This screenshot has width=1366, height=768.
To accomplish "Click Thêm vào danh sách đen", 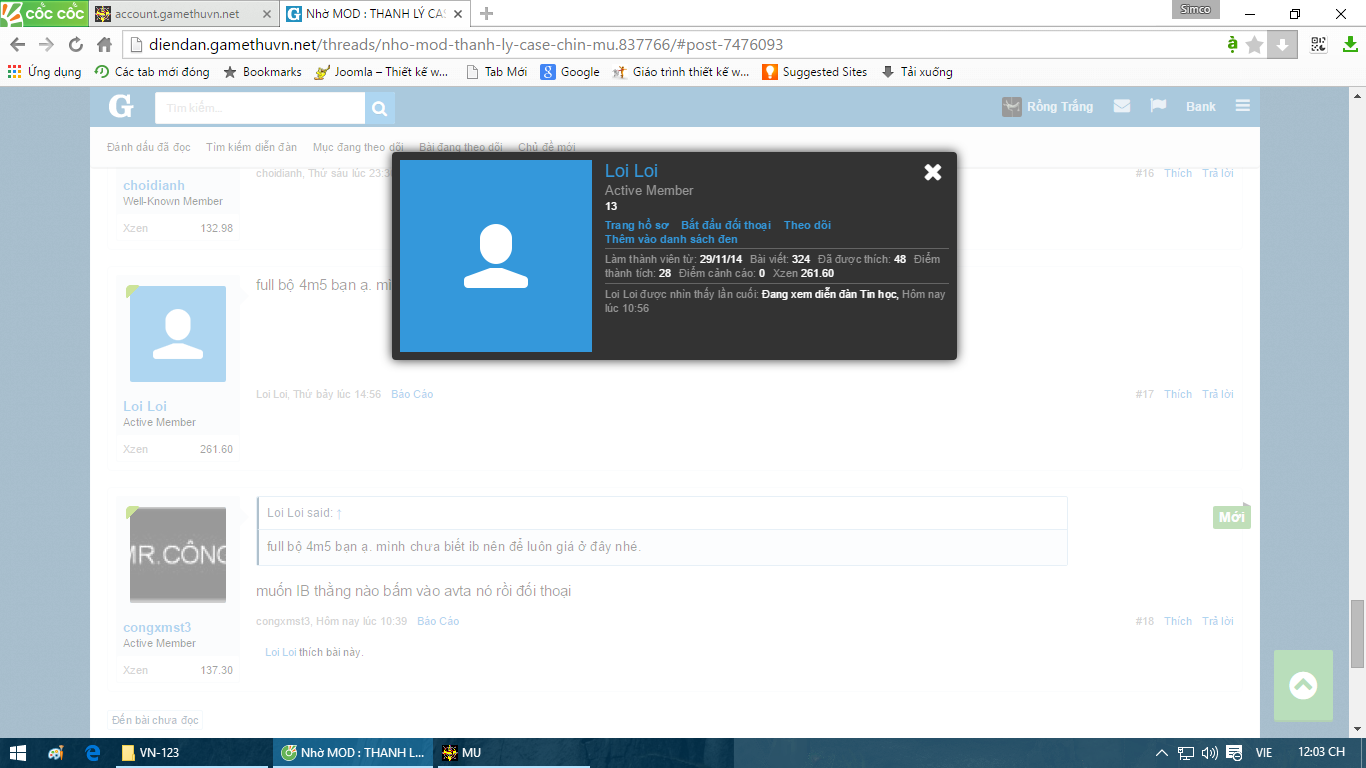I will 671,239.
